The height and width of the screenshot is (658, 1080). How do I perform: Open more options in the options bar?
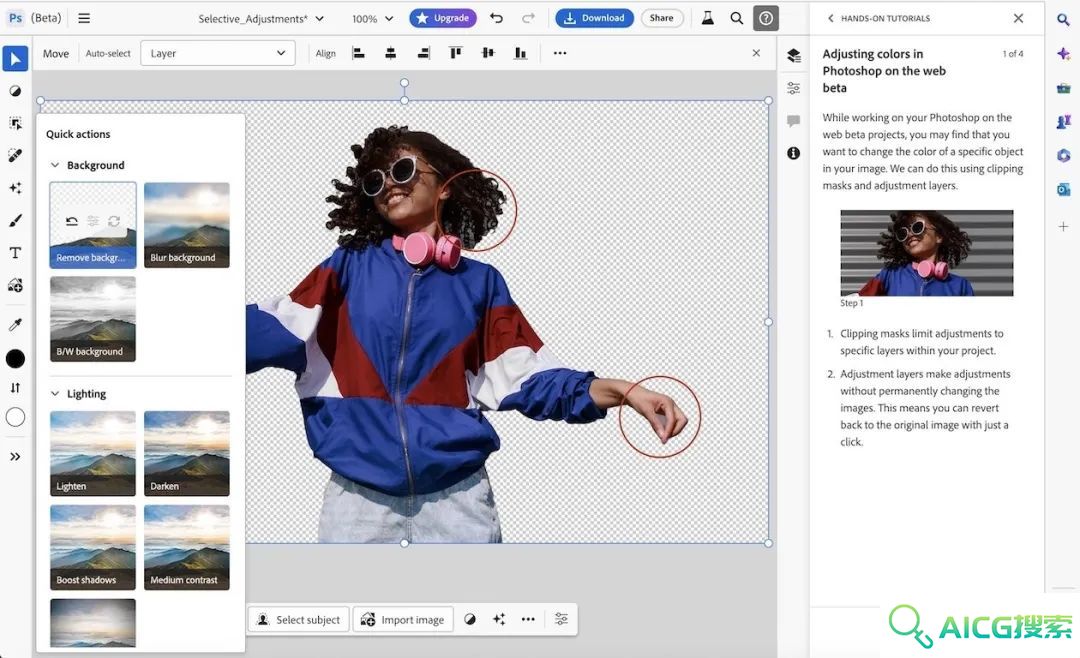click(x=560, y=53)
